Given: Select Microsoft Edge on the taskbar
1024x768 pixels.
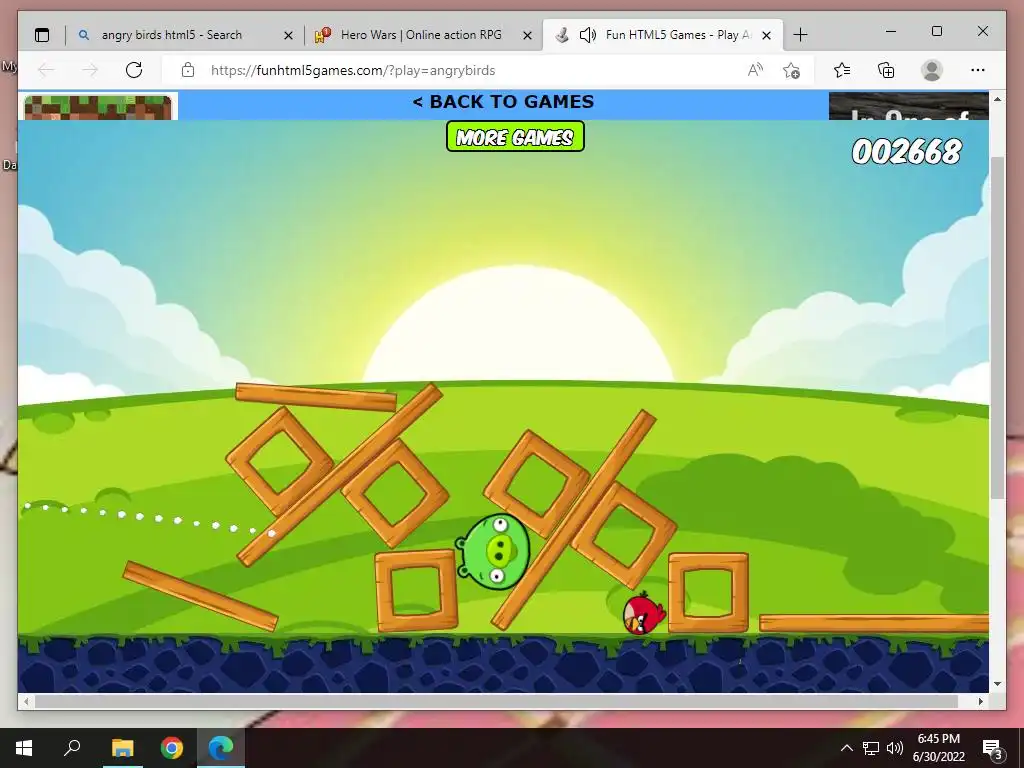Looking at the screenshot, I should point(221,748).
